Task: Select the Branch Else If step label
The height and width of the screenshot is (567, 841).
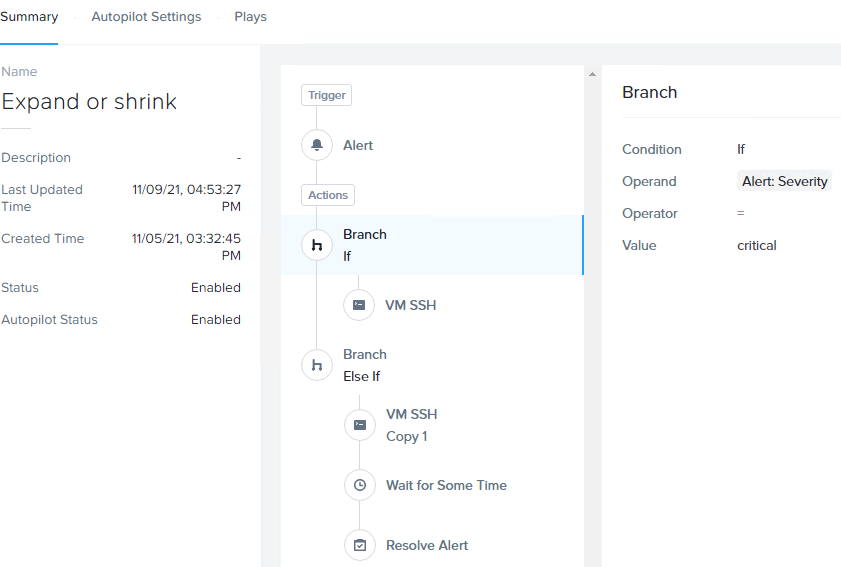Action: (365, 365)
